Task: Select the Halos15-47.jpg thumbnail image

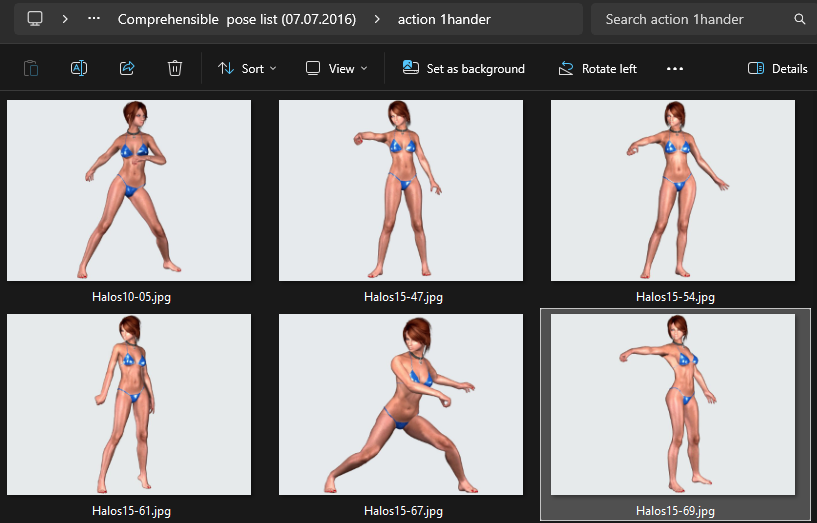Action: pos(401,191)
